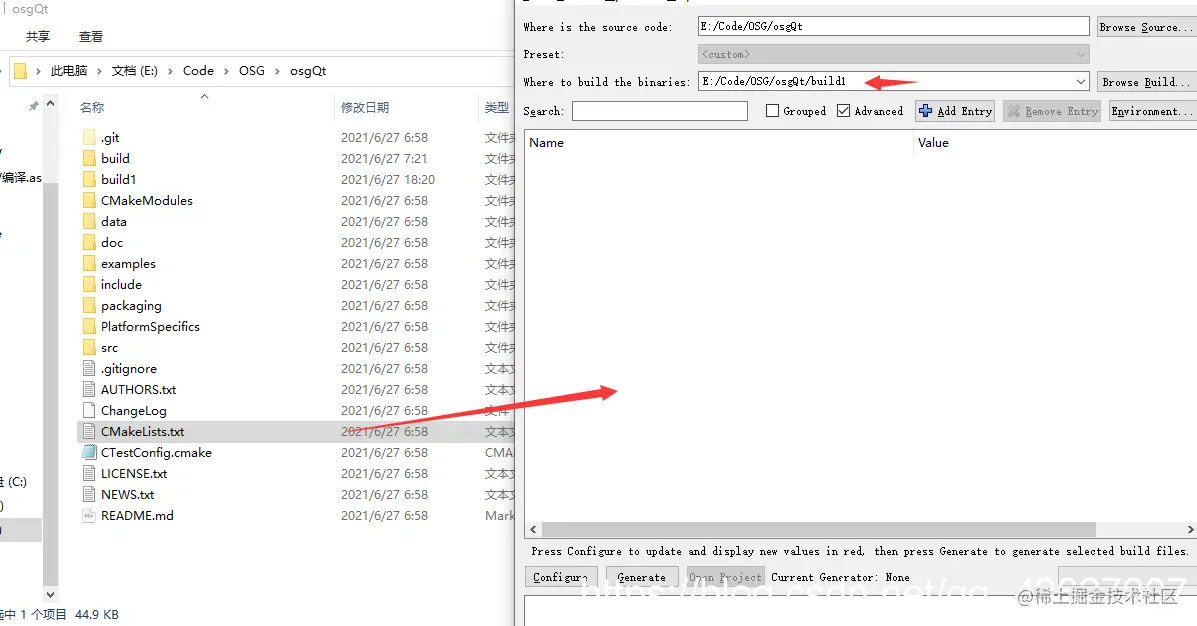Open the 共享 ribbon tab in Explorer
1197x626 pixels.
[38, 37]
